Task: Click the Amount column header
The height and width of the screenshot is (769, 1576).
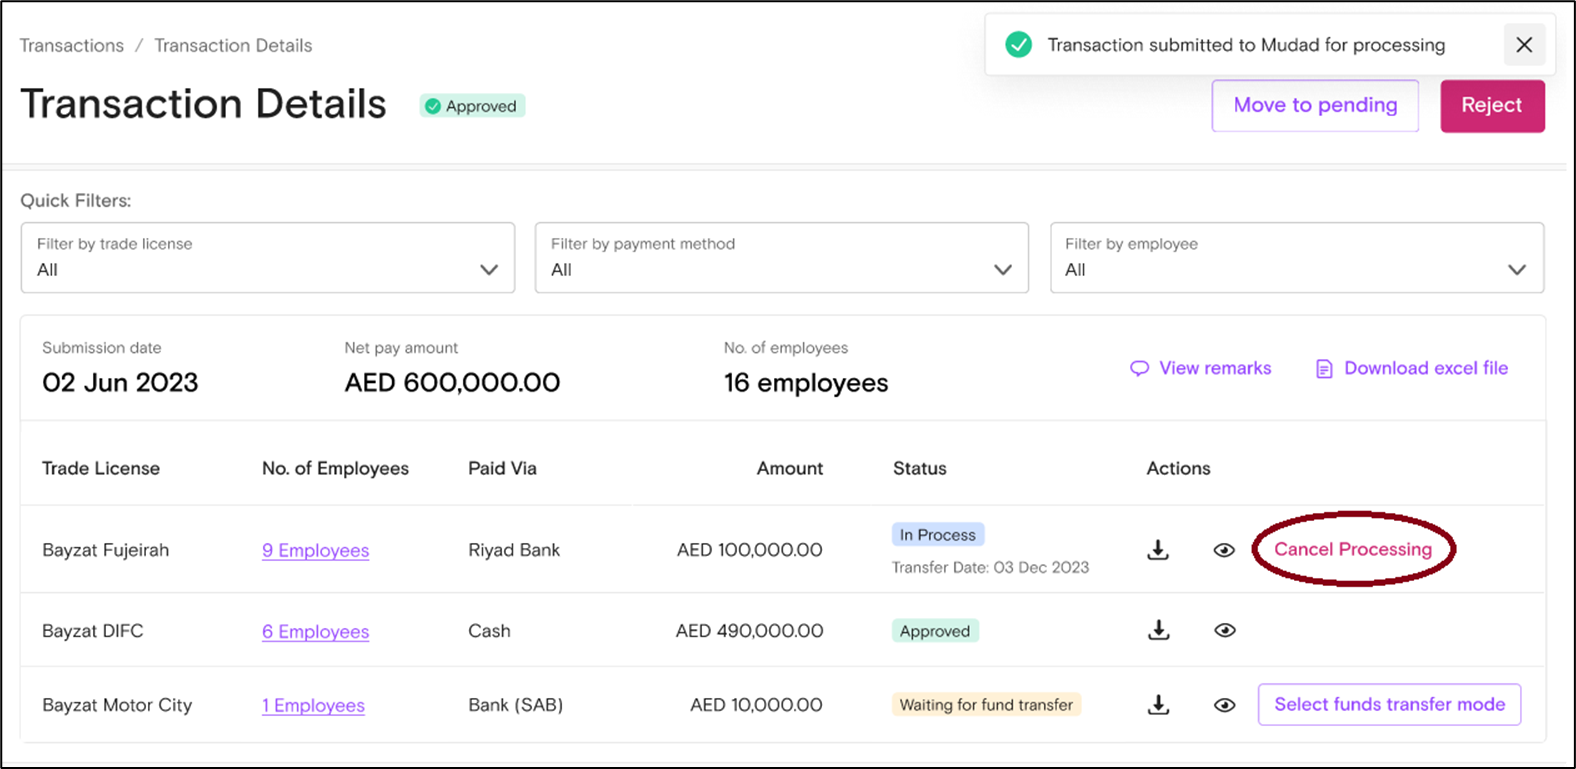Action: point(790,468)
